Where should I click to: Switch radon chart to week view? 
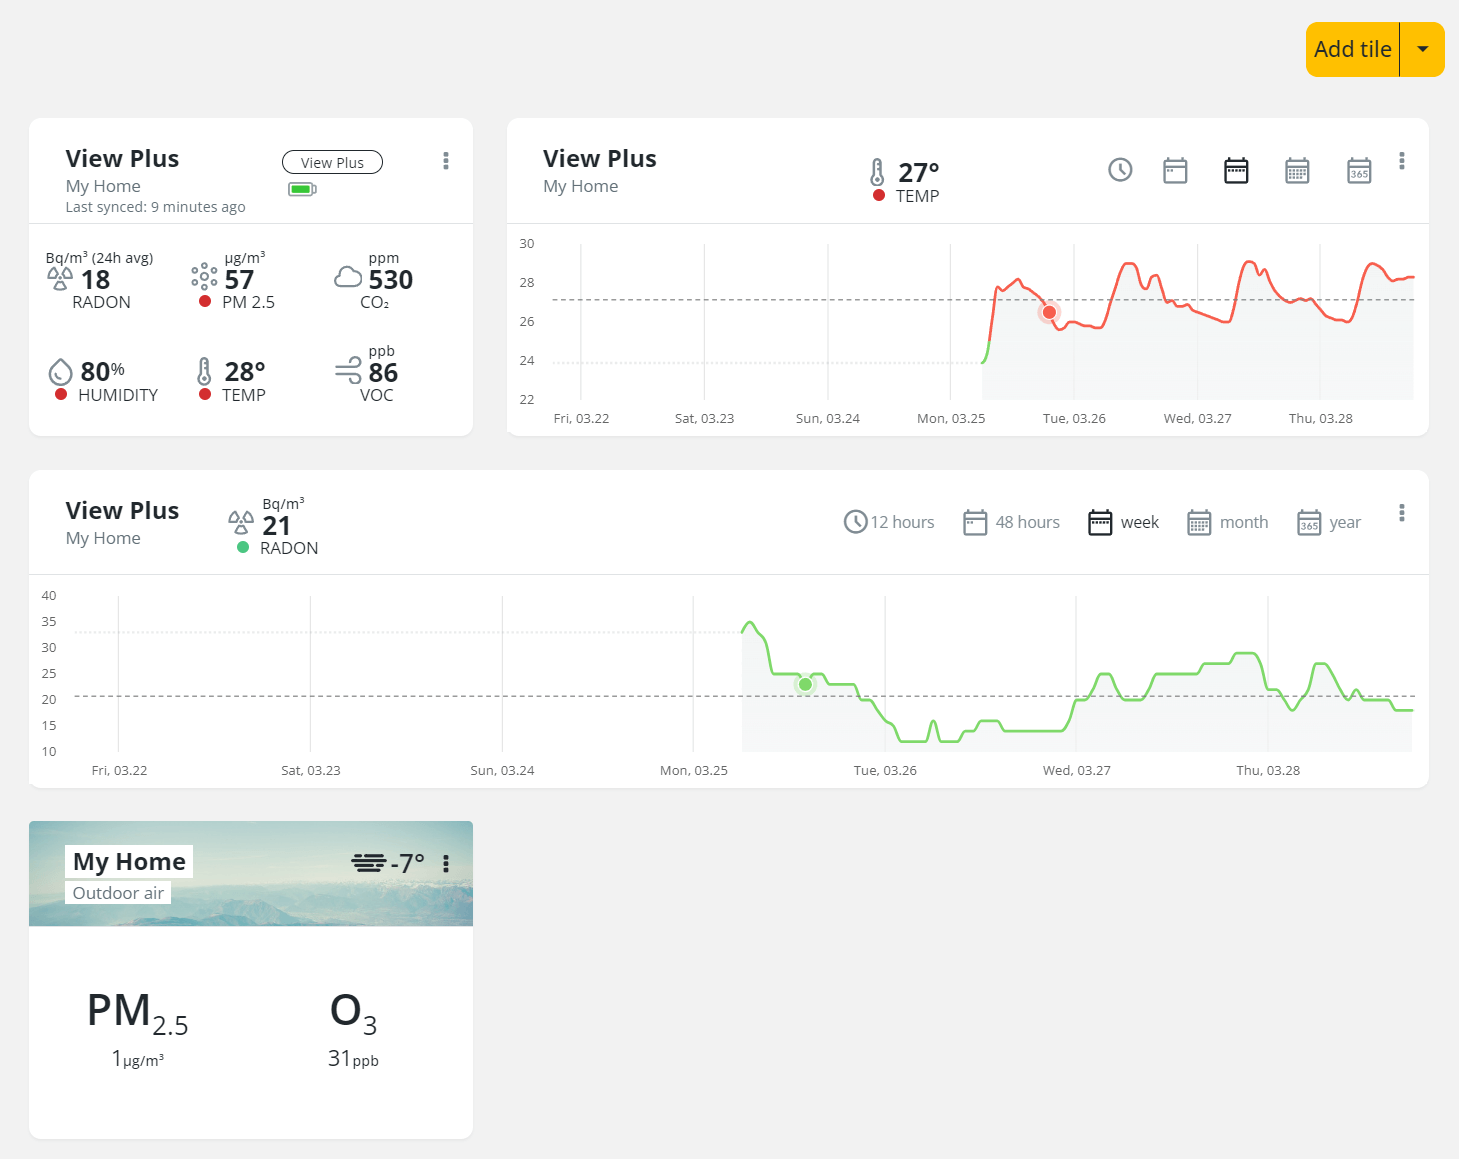(1123, 522)
